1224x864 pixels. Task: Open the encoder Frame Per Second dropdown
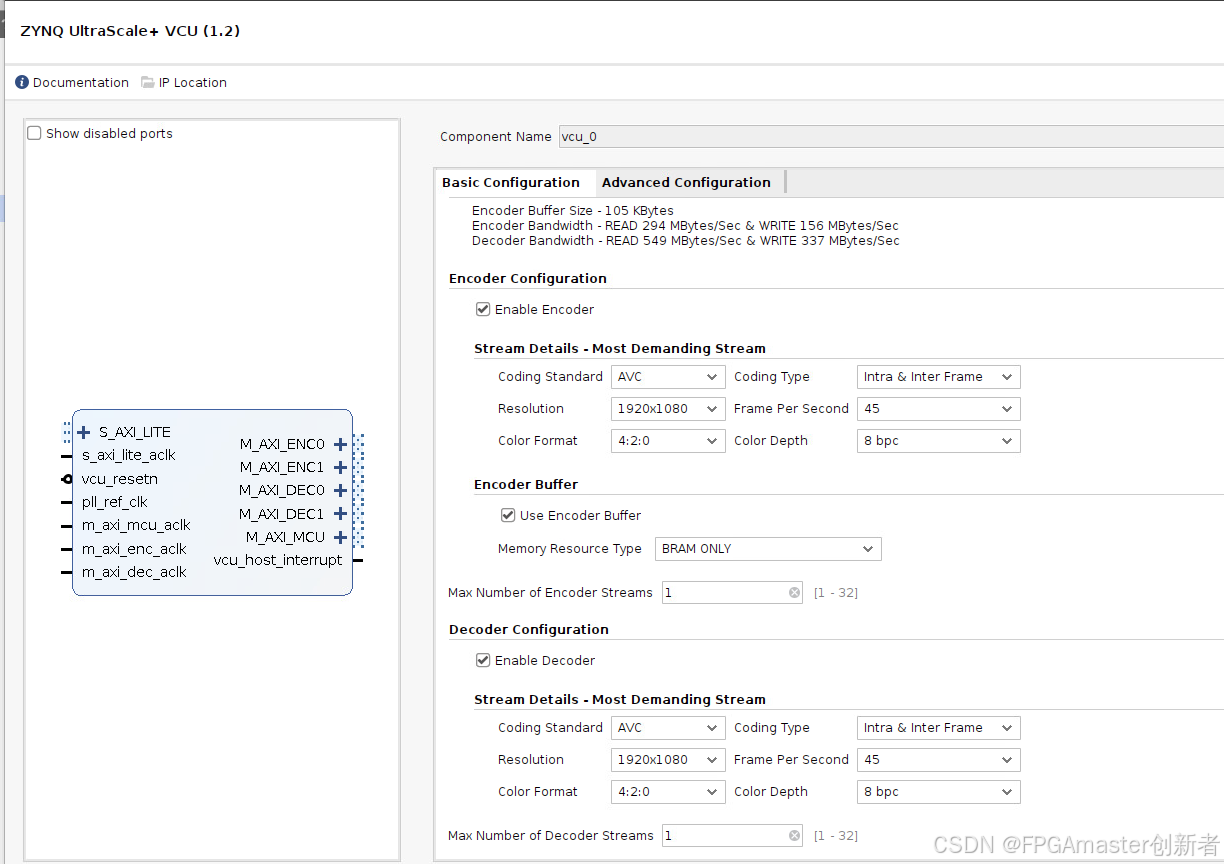tap(939, 409)
